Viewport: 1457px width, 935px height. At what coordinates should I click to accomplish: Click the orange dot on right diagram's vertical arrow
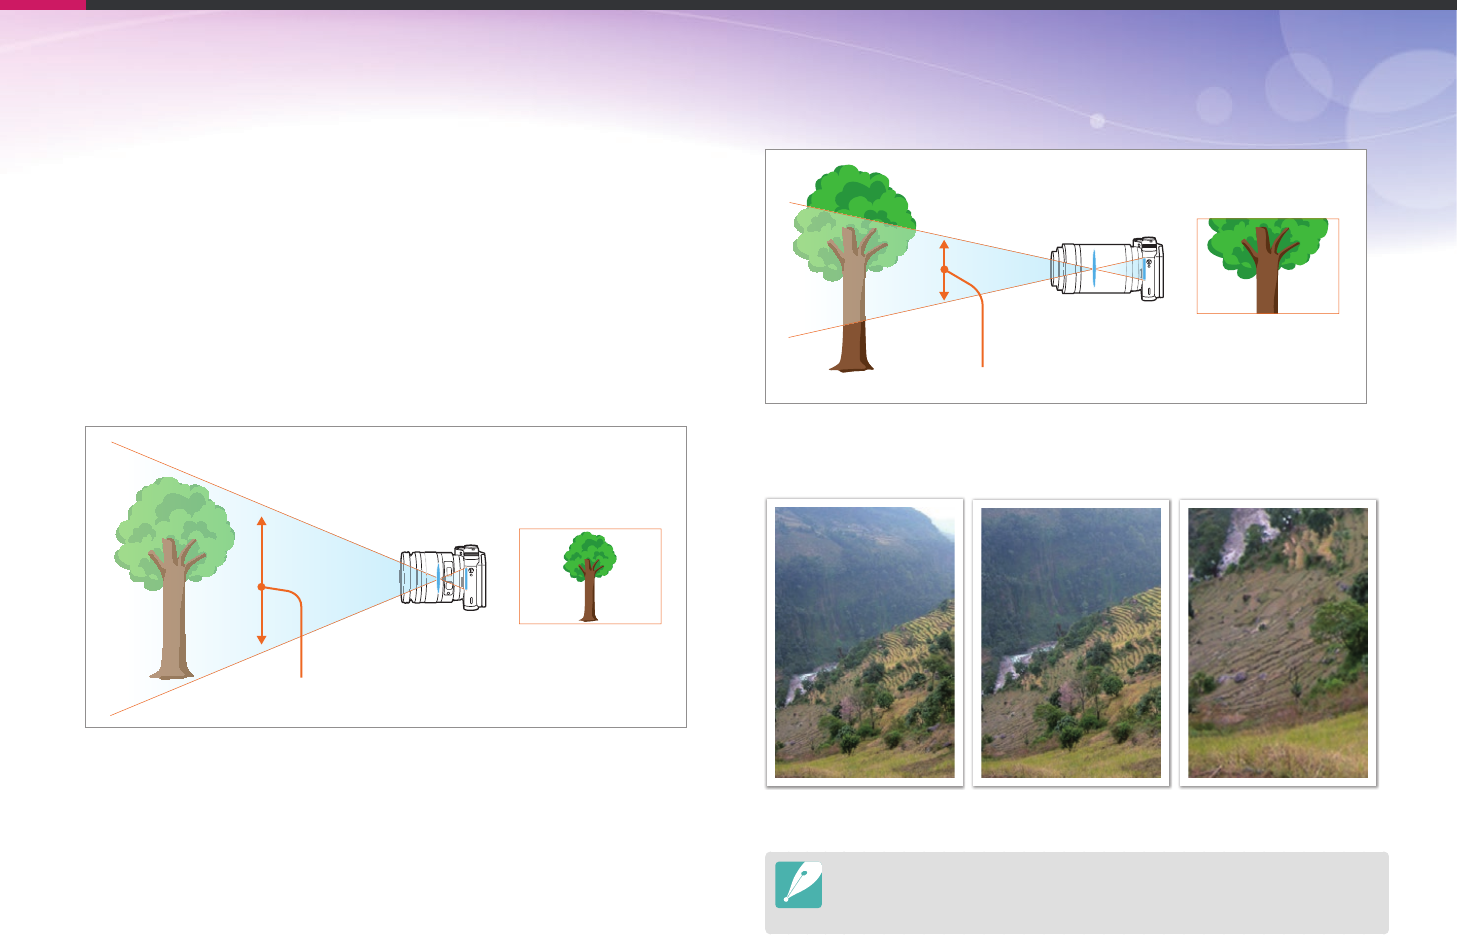[944, 270]
